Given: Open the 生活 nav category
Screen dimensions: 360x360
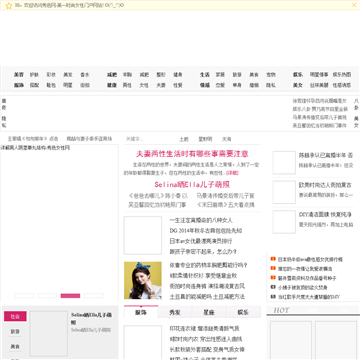Looking at the screenshot, I should [x=205, y=75].
